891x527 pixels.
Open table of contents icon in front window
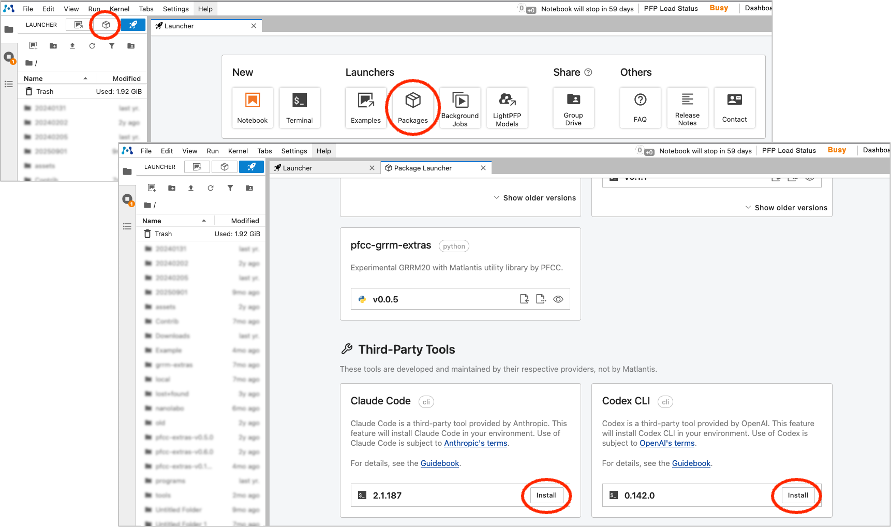[x=127, y=226]
